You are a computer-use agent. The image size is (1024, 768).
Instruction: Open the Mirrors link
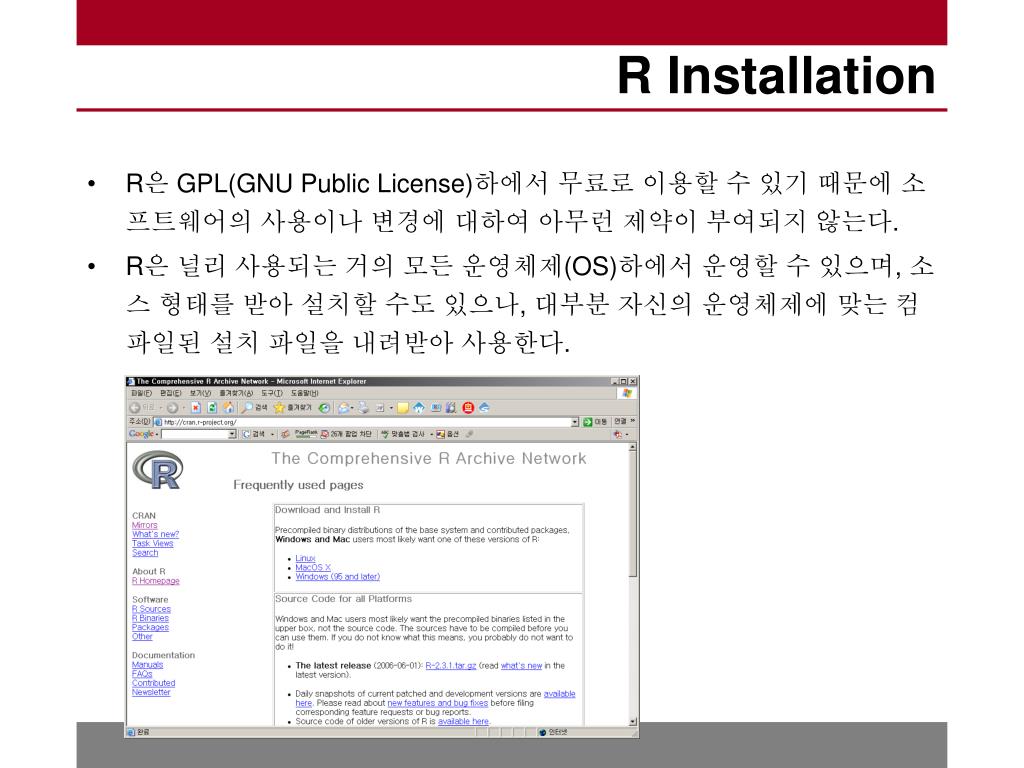pos(144,525)
